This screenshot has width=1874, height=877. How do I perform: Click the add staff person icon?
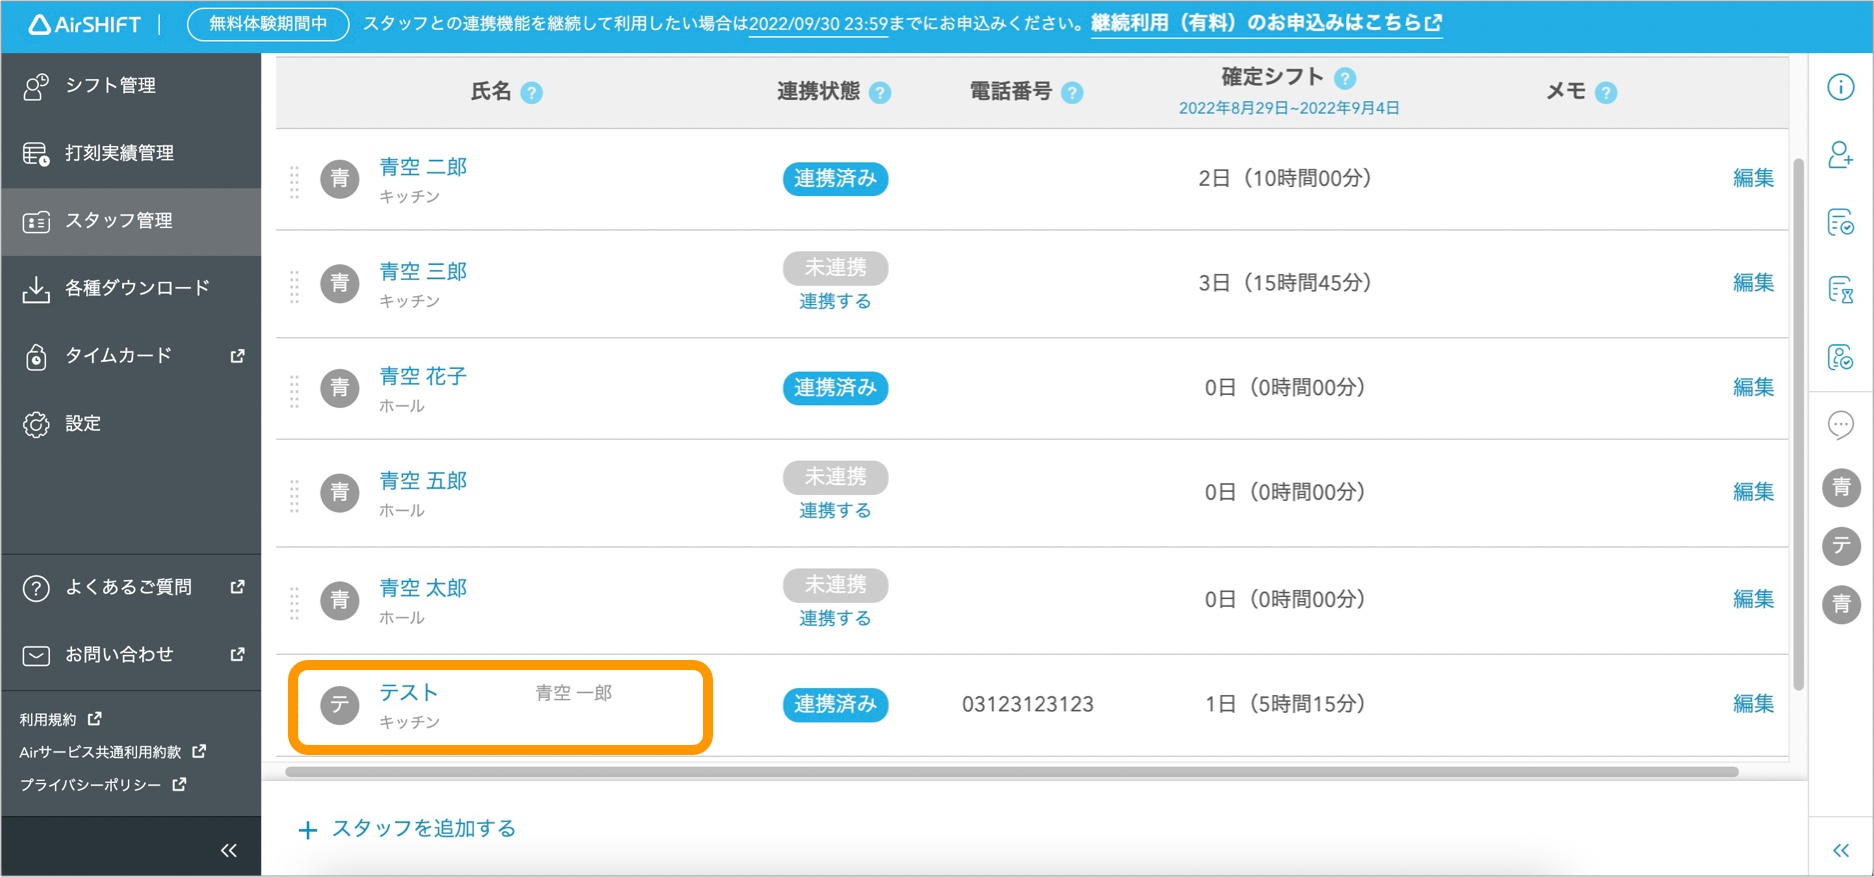pos(1840,155)
